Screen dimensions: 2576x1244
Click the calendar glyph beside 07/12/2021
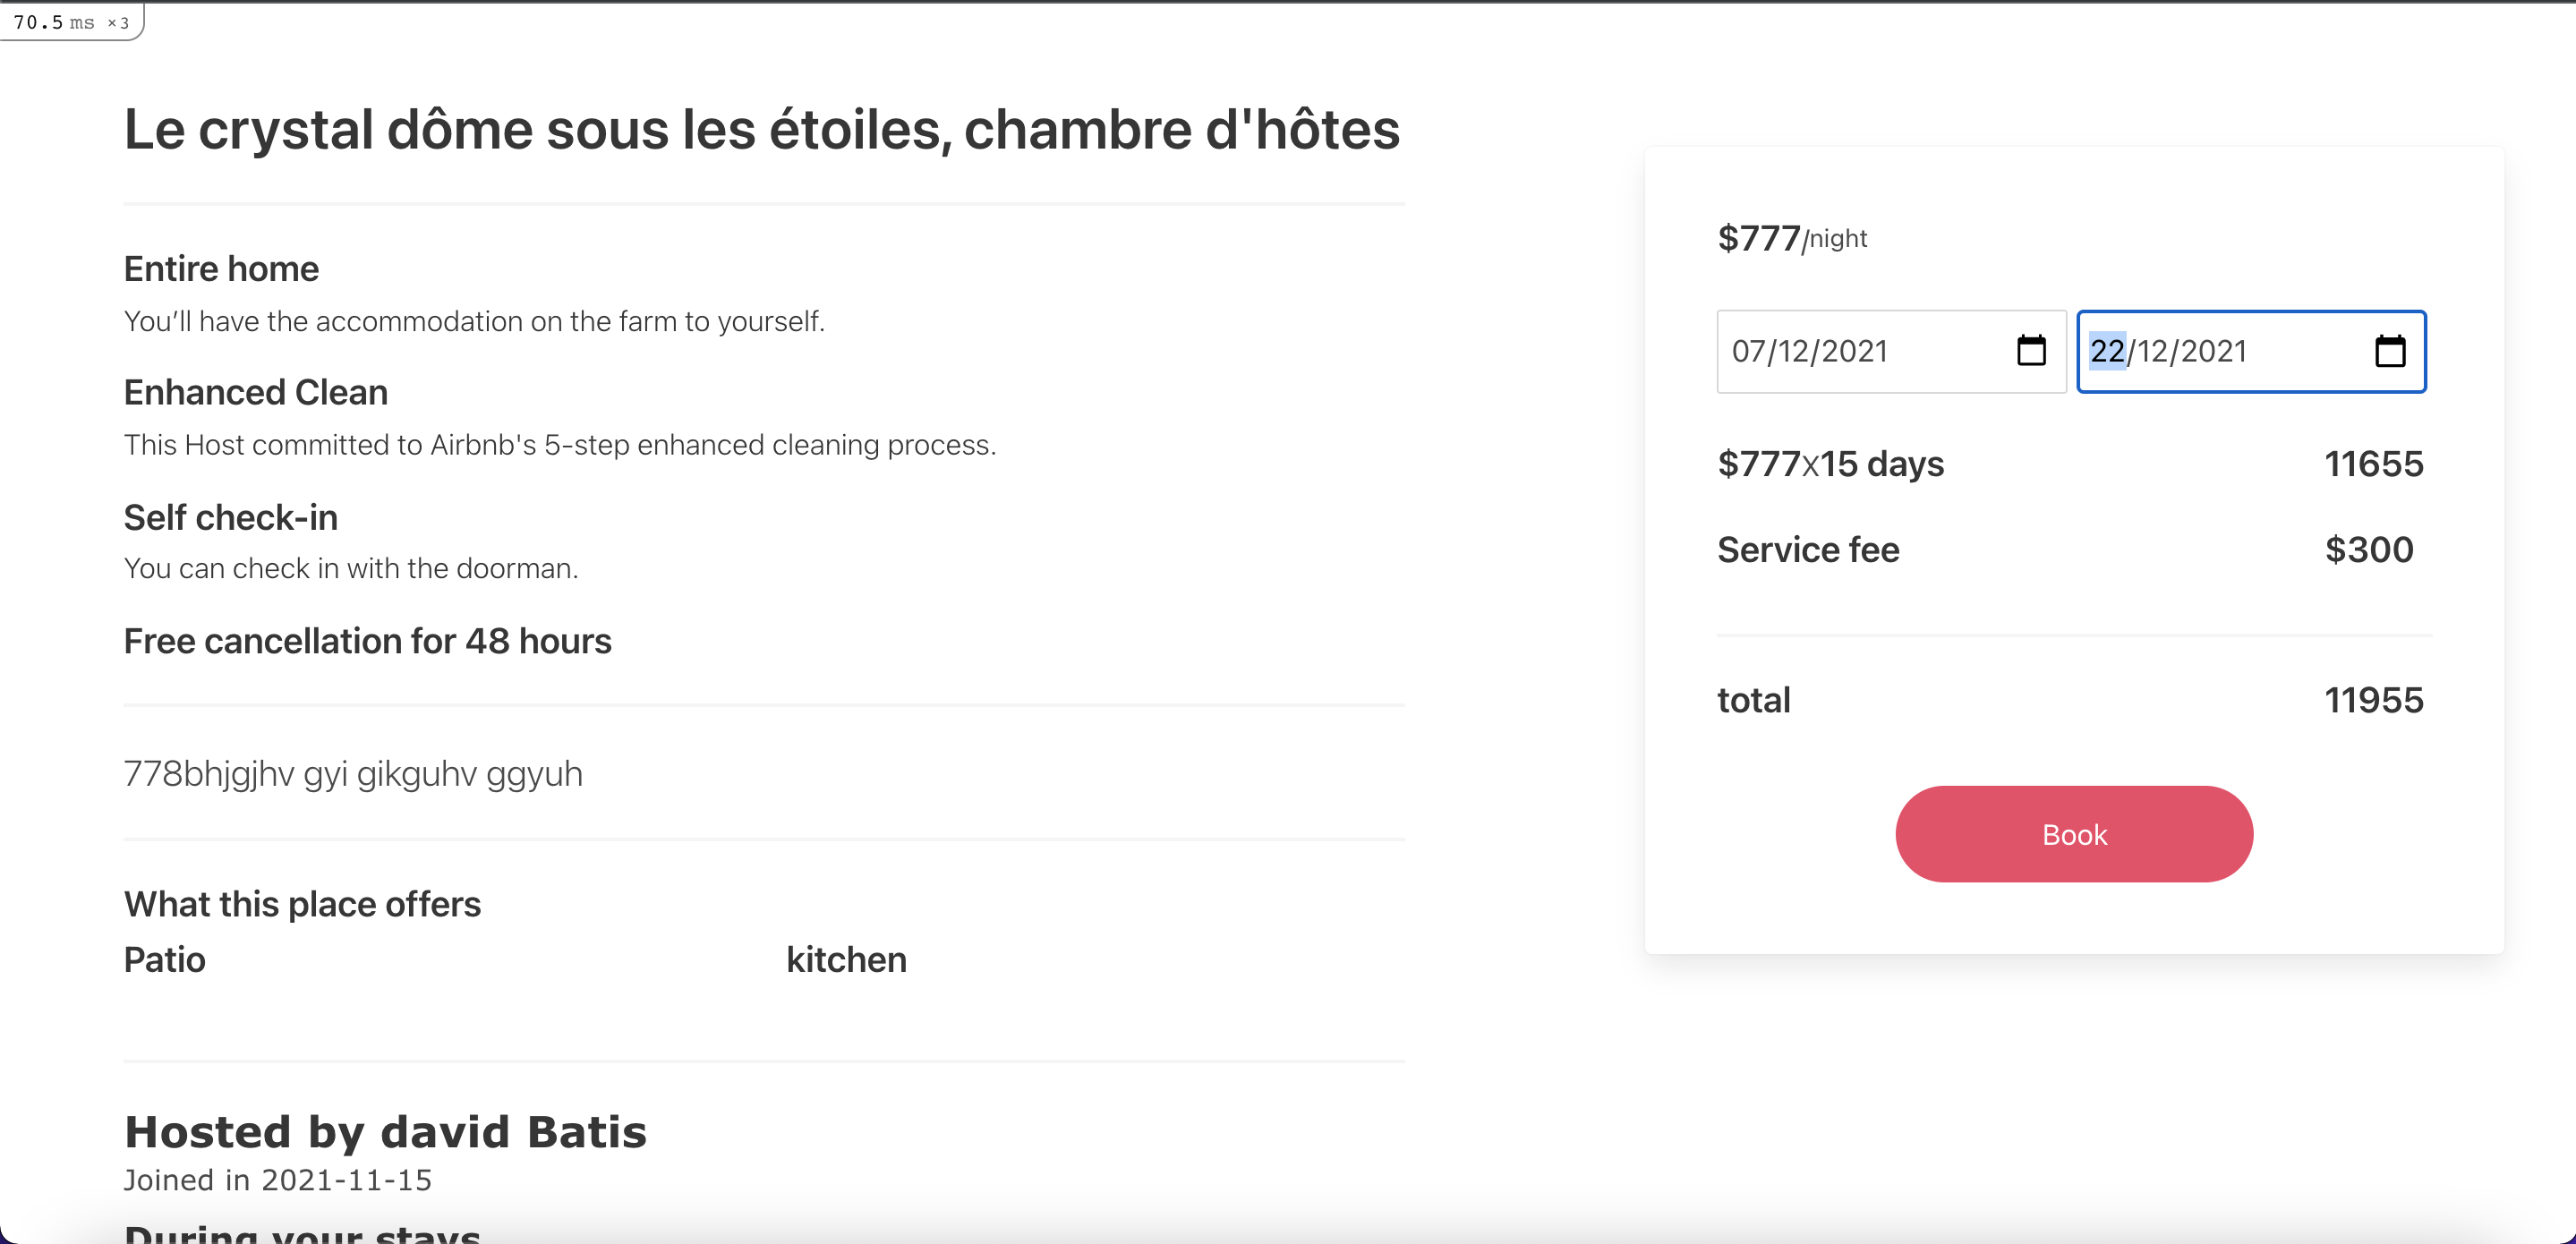pos(2032,351)
